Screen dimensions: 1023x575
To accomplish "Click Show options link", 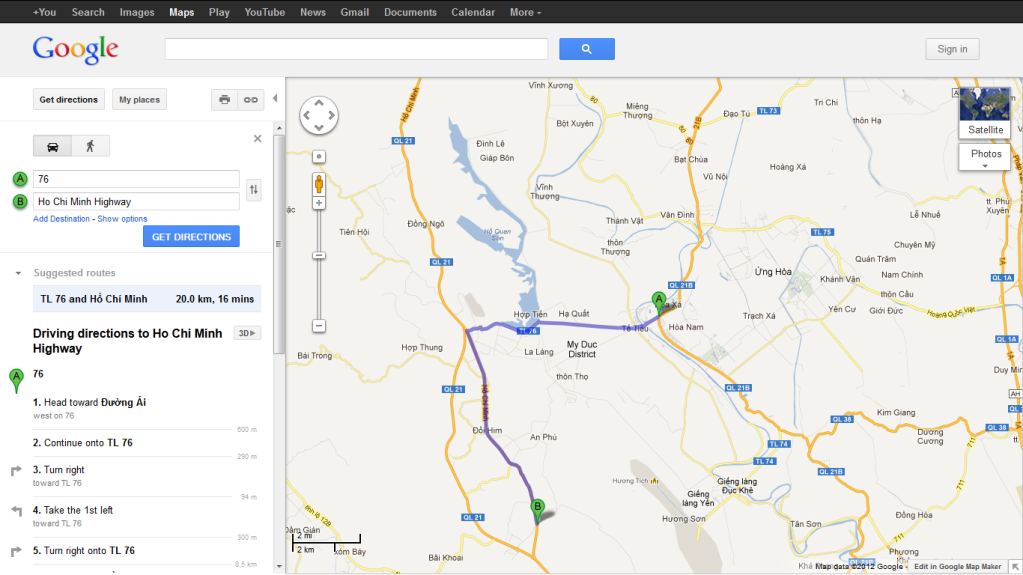I will [x=122, y=219].
